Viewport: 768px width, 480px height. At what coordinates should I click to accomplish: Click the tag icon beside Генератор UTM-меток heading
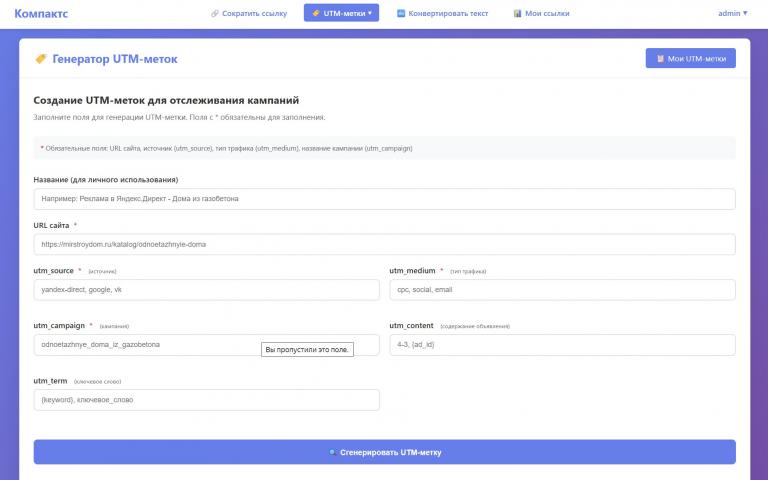click(x=40, y=58)
